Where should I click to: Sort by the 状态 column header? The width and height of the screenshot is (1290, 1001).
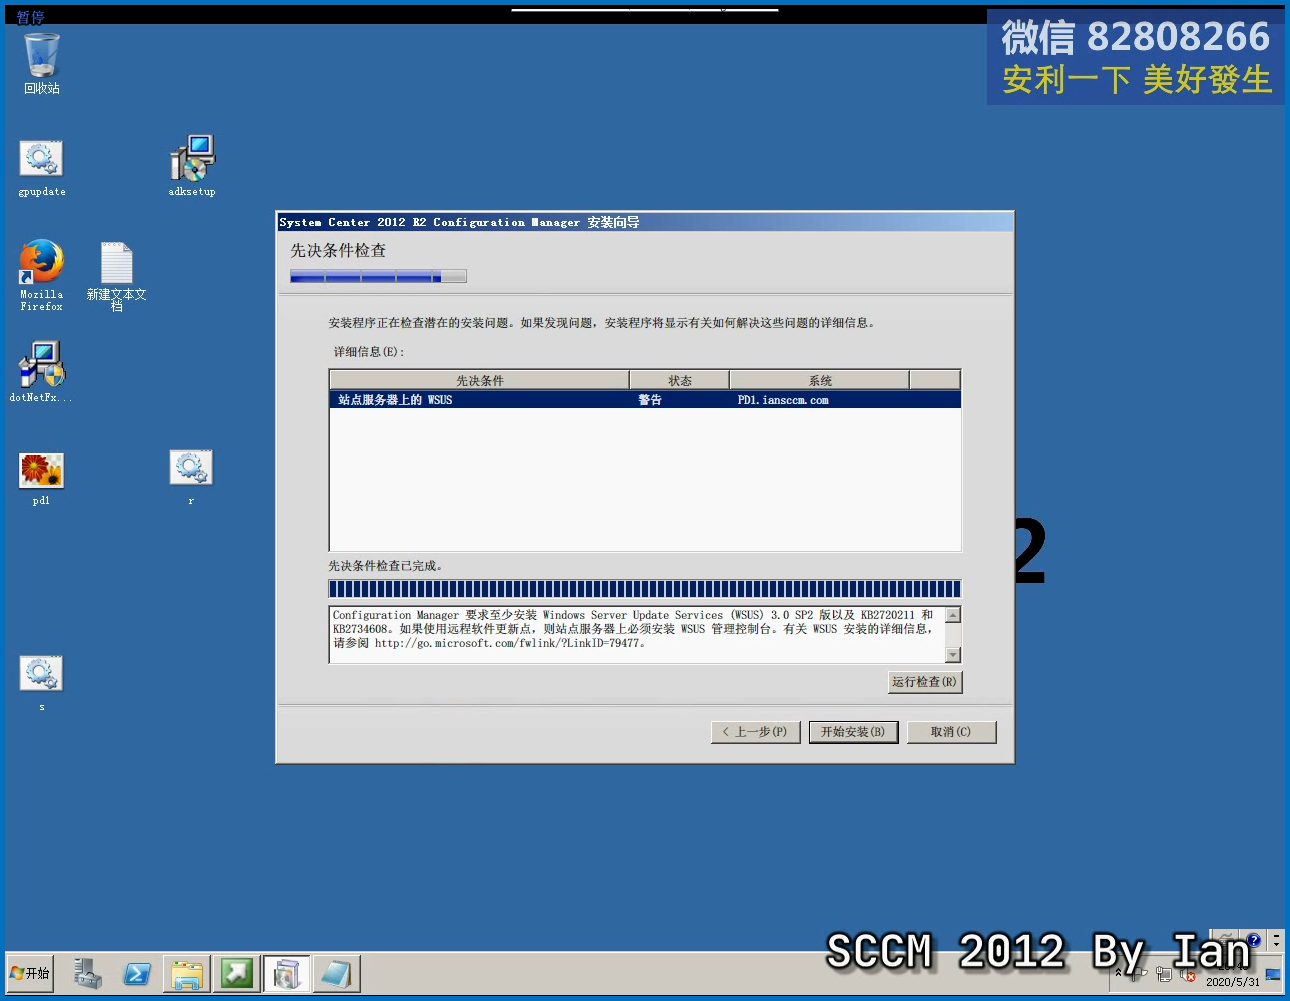(x=680, y=380)
